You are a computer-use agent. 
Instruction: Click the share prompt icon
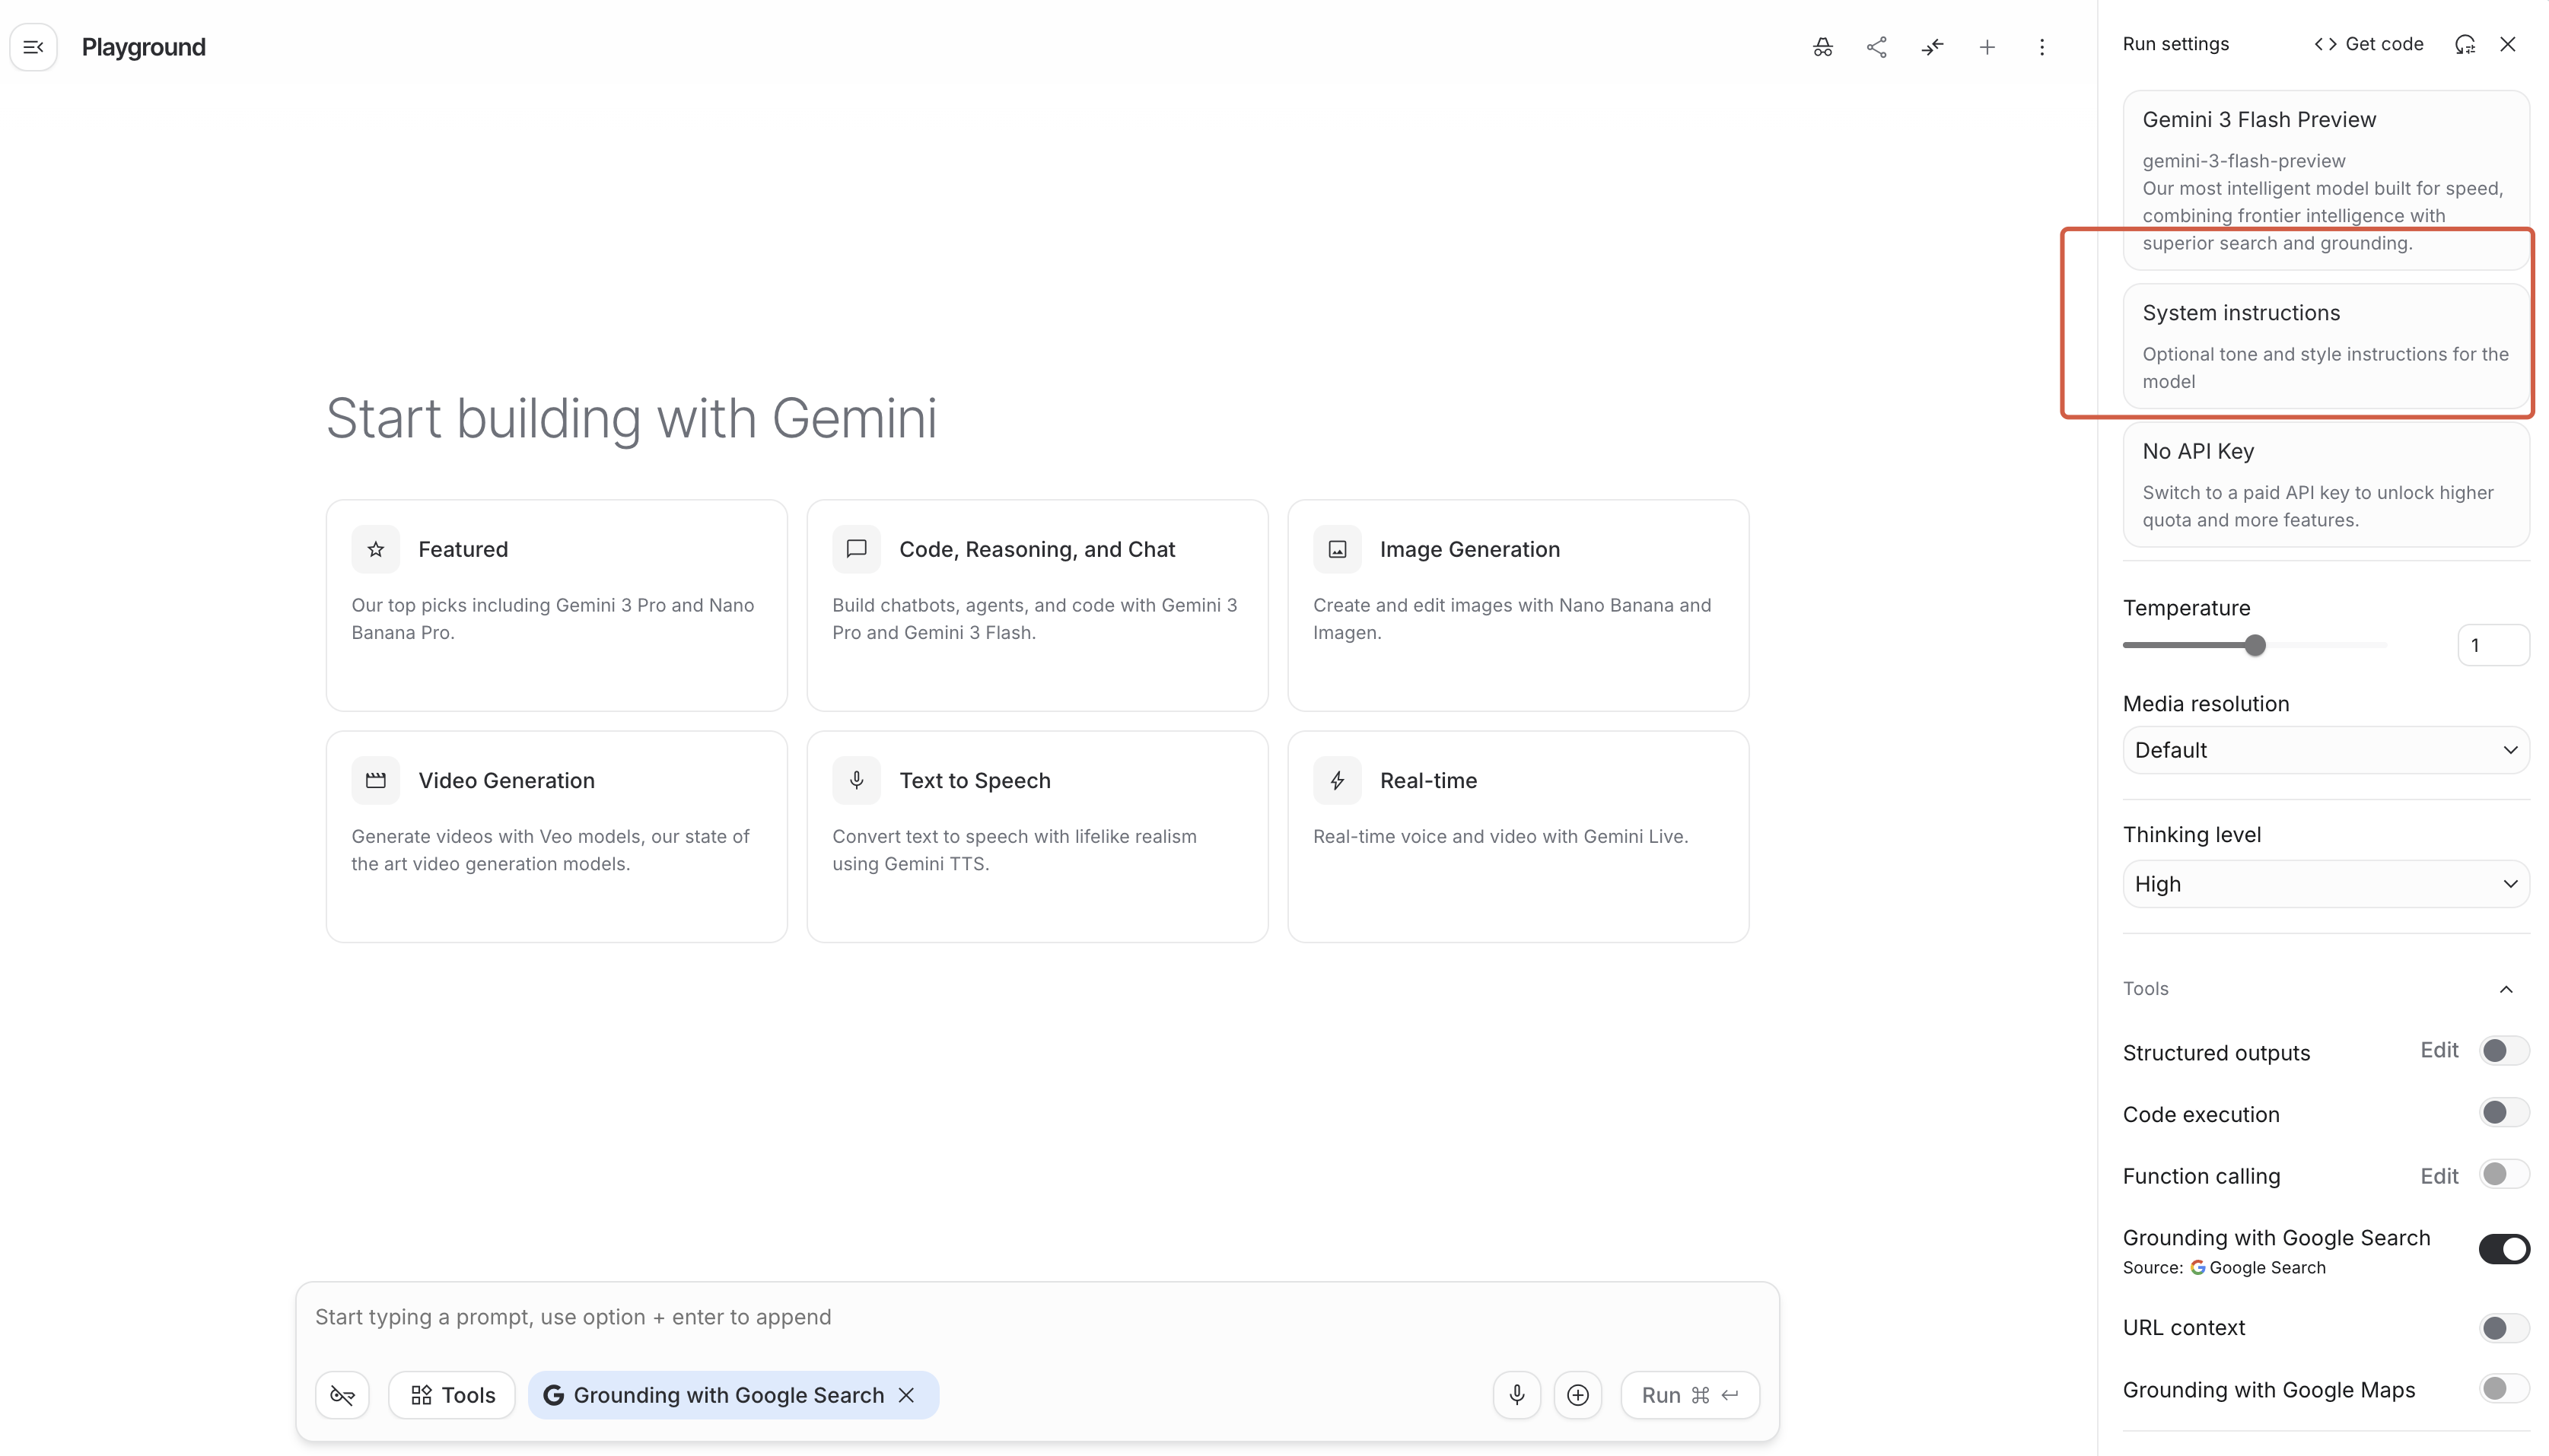[x=1877, y=47]
